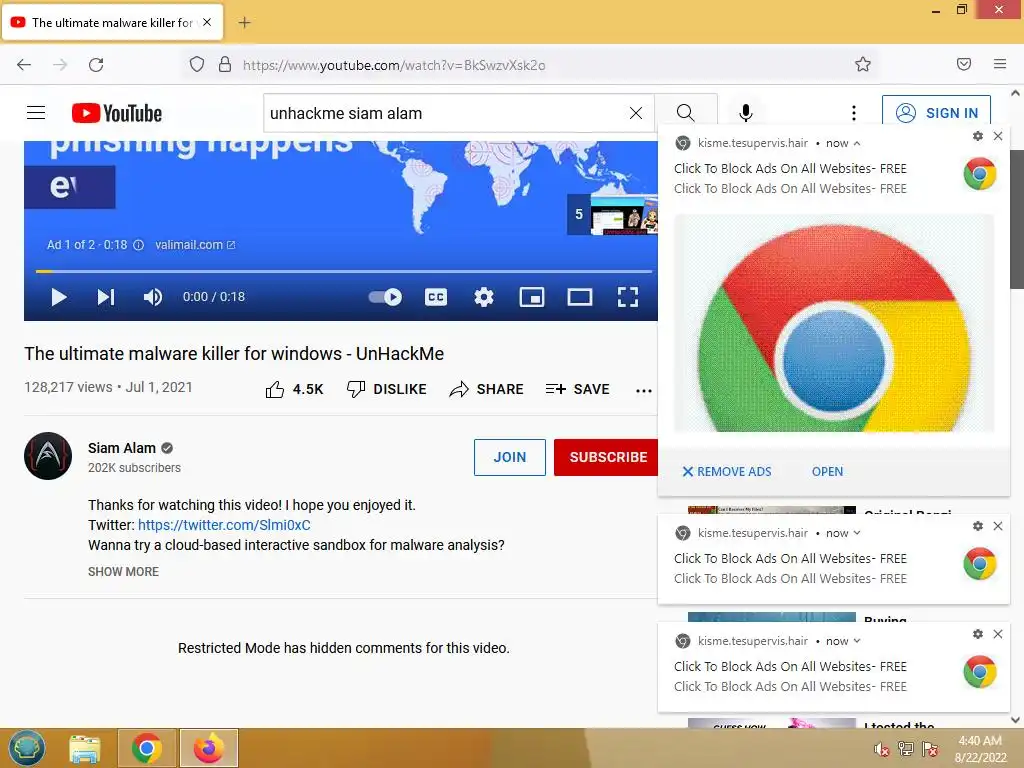The width and height of the screenshot is (1024, 768).
Task: Open settings gear on second notification
Action: [978, 526]
